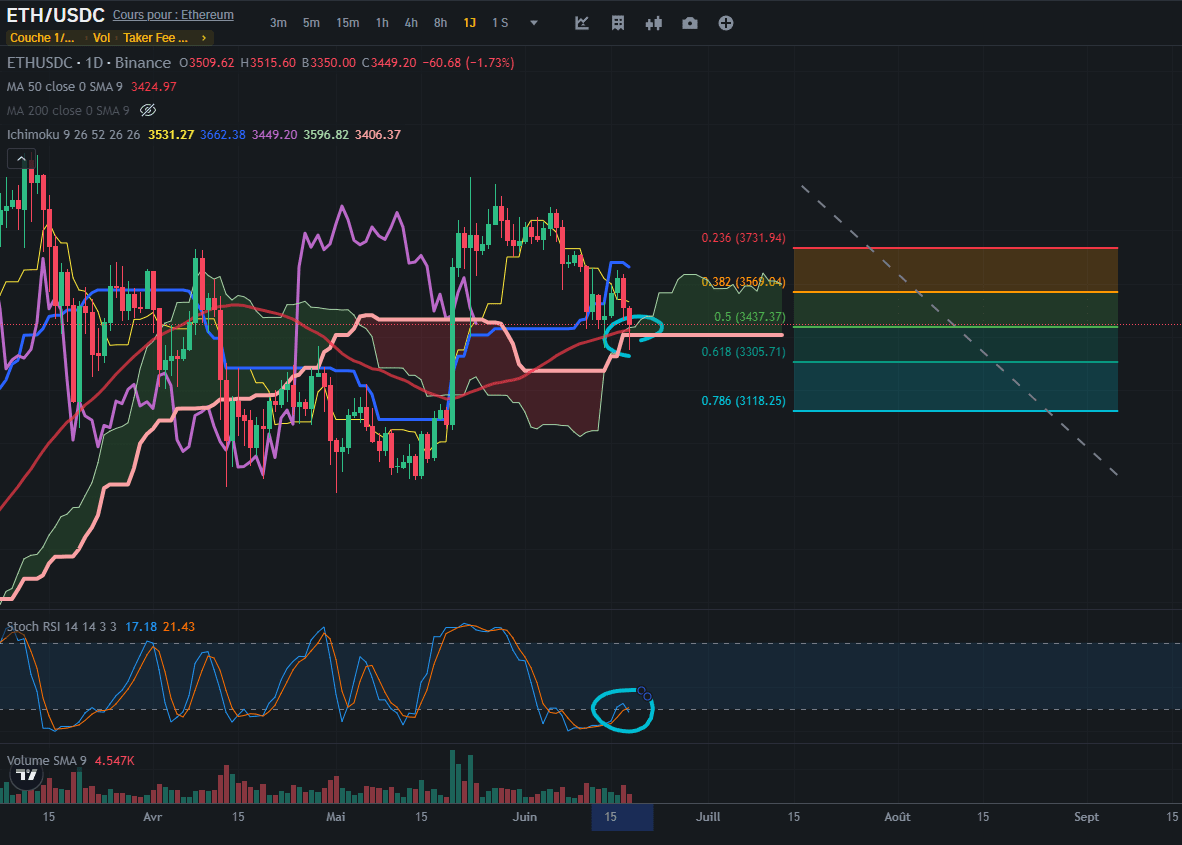
Task: Open the Cours pour : Ethereum link
Action: 173,15
